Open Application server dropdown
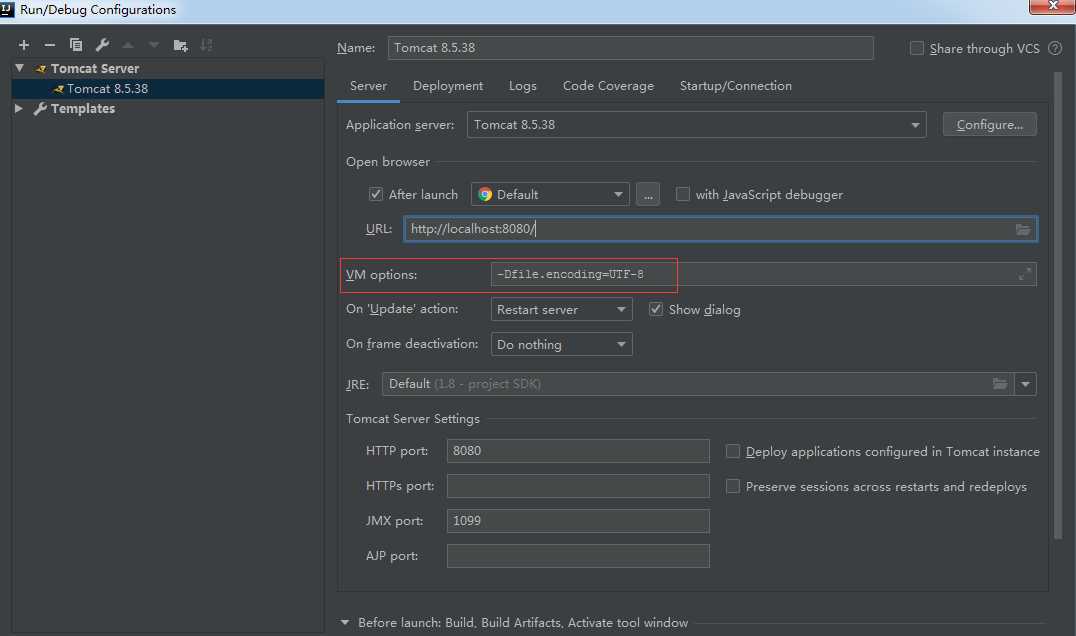Viewport: 1076px width, 636px height. click(x=697, y=125)
